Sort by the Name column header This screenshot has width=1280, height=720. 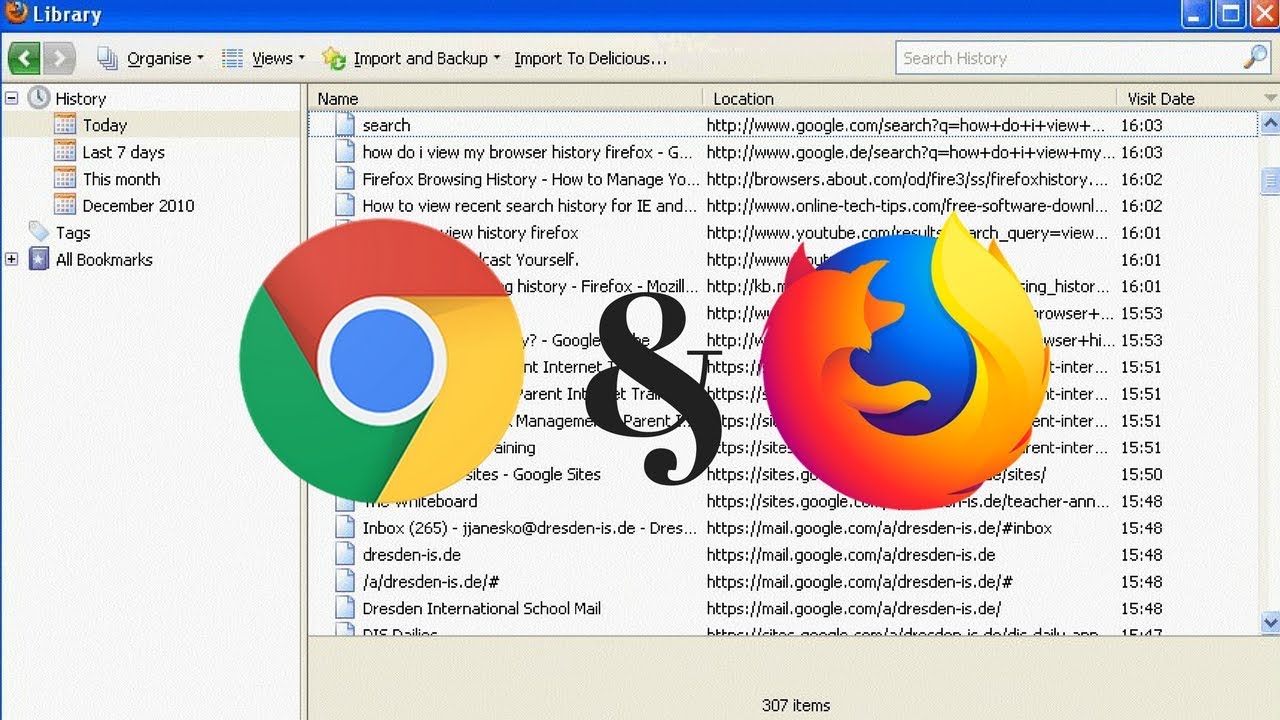(x=505, y=98)
